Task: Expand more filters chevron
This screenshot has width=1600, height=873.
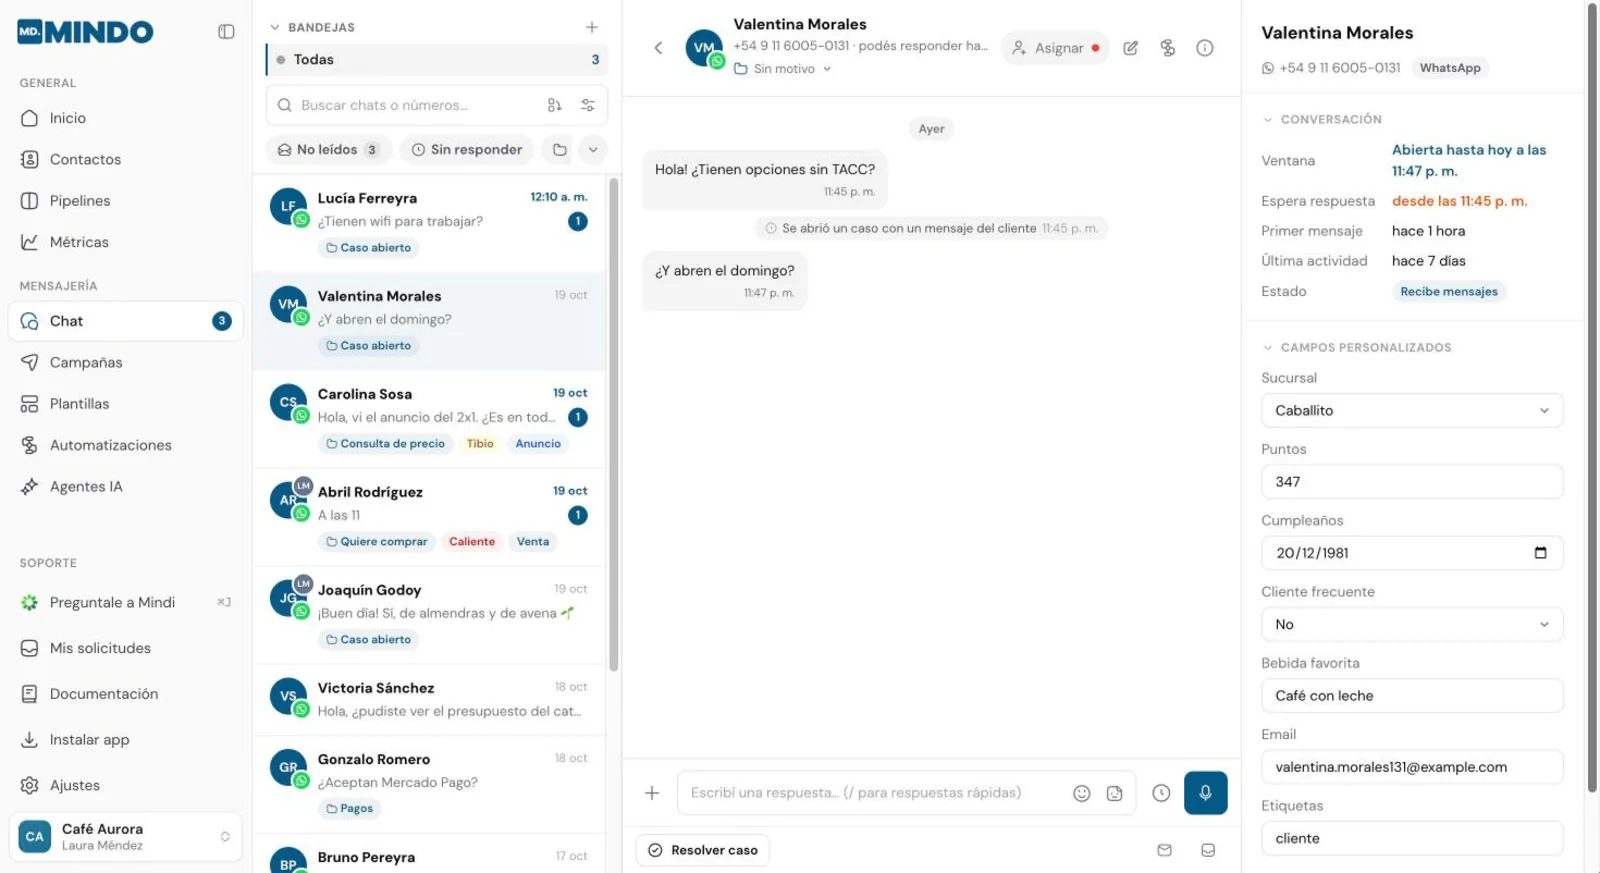Action: coord(593,150)
